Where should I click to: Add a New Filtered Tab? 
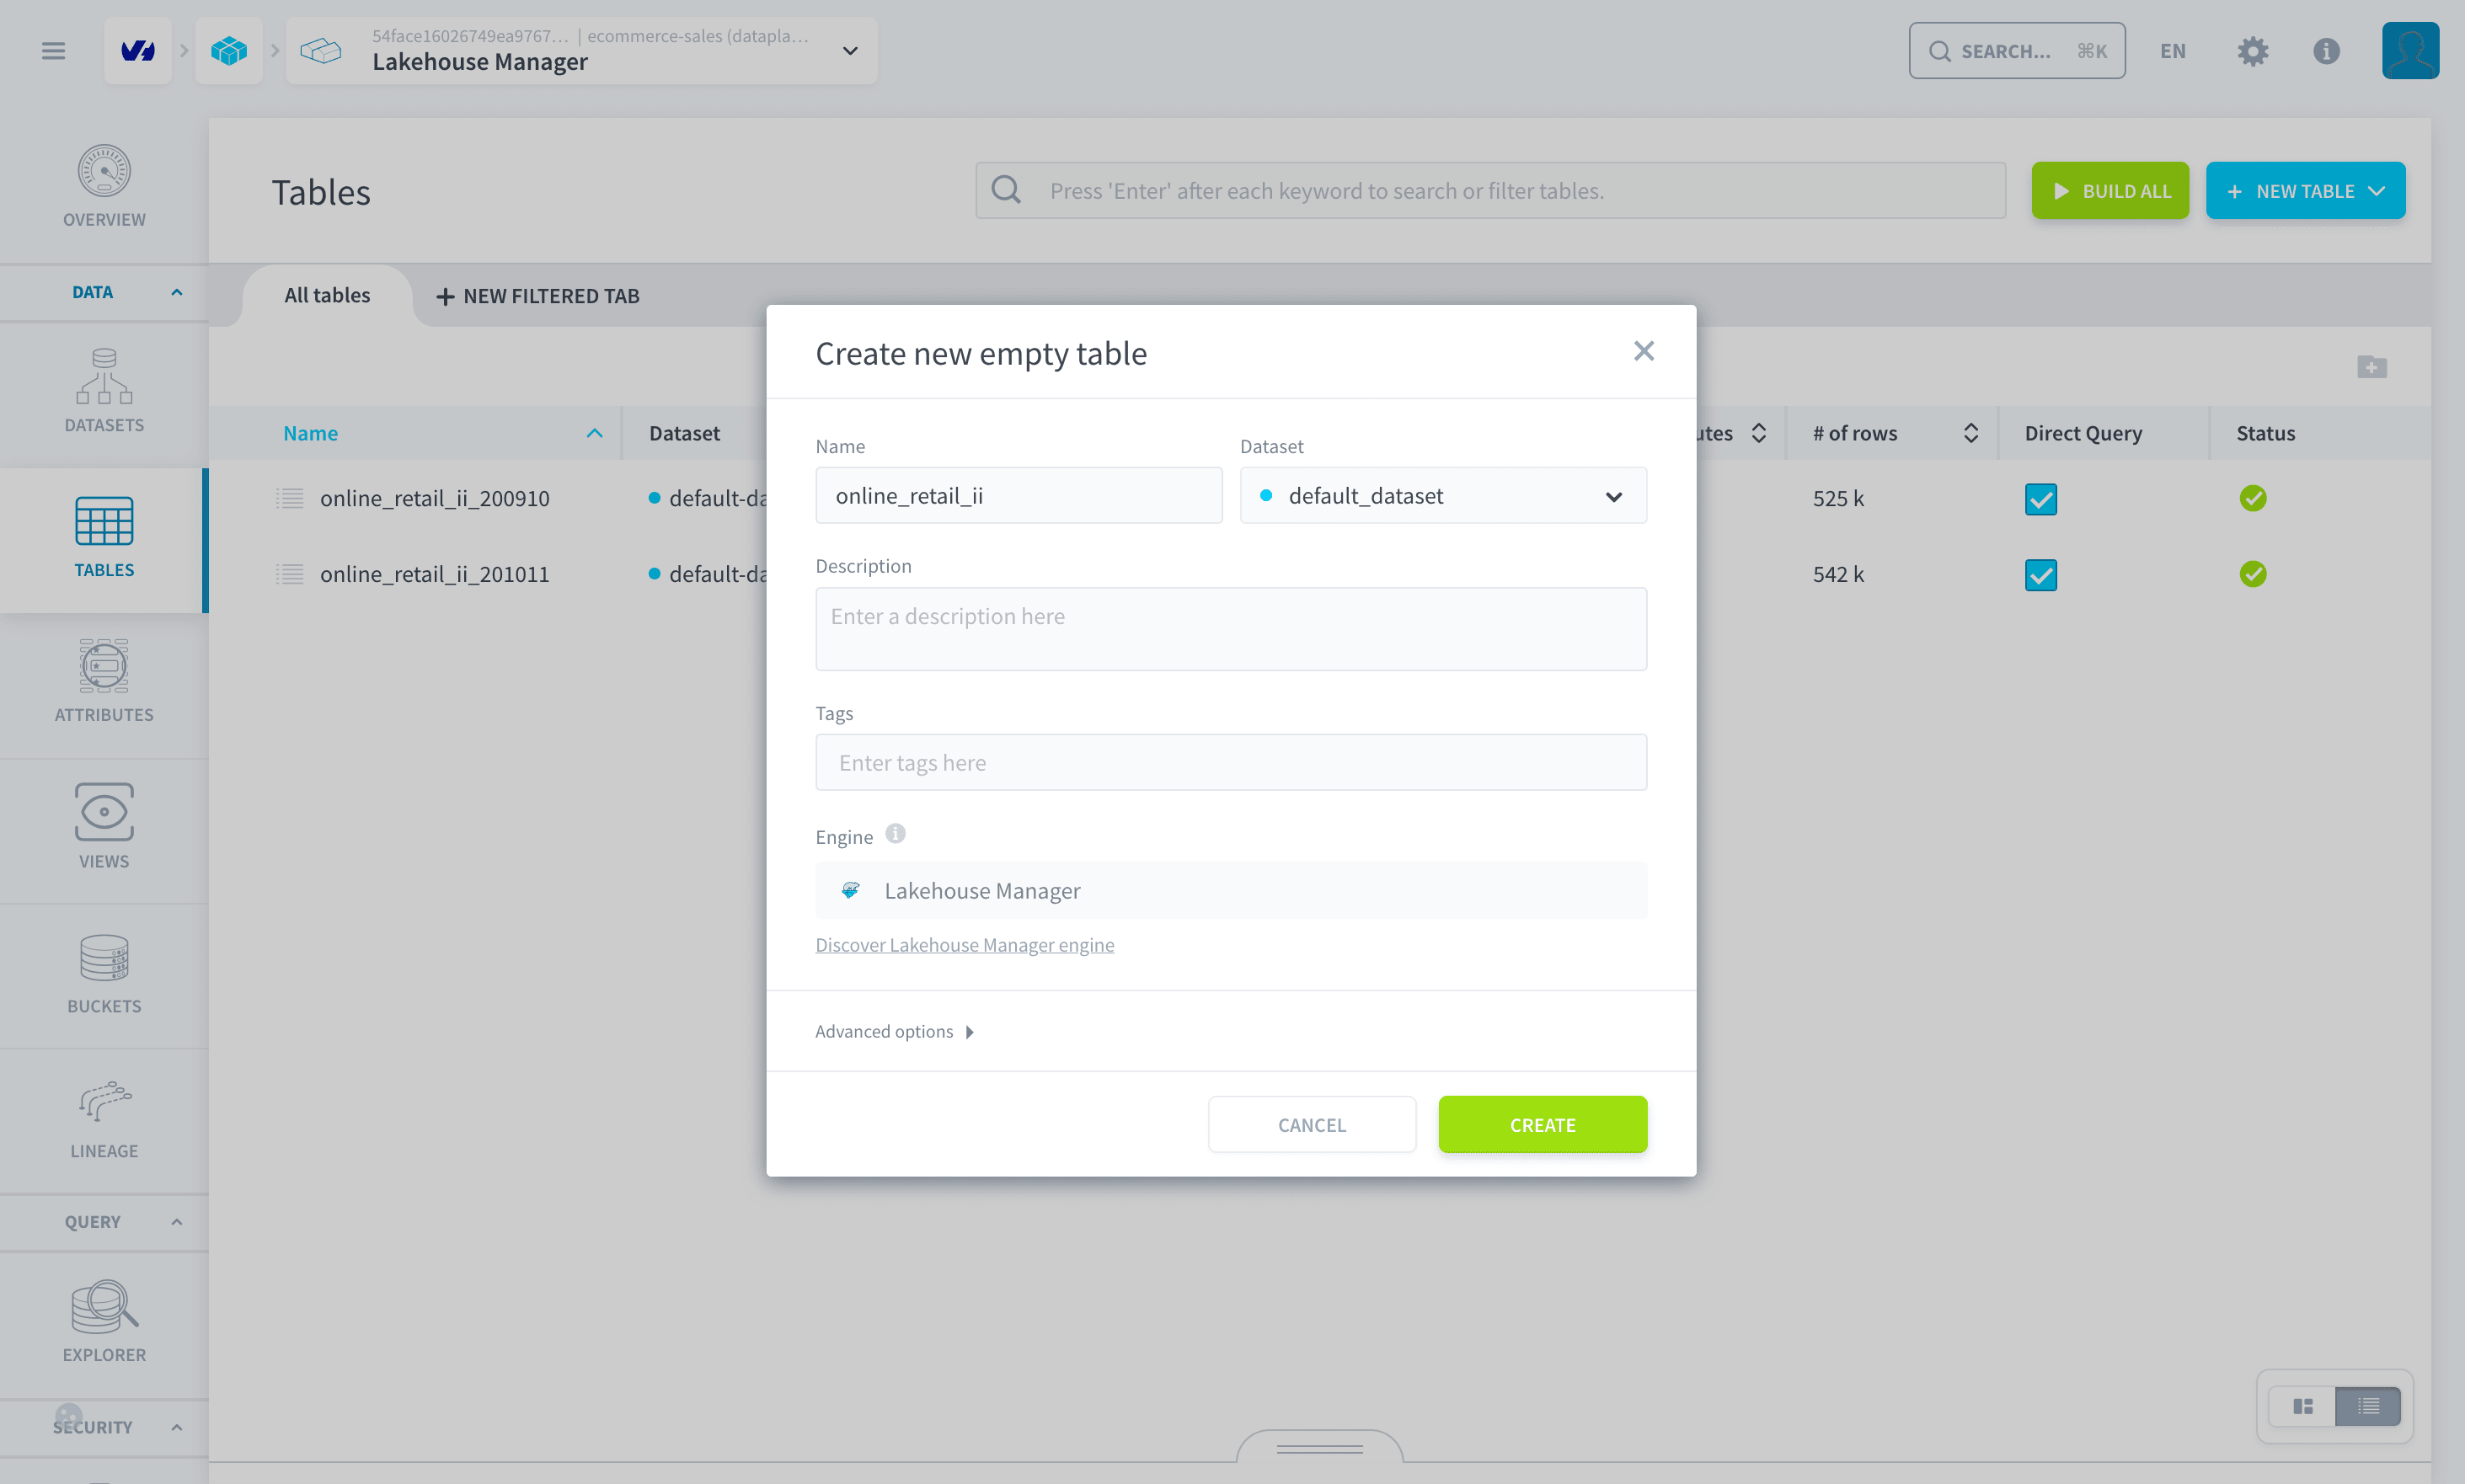pos(537,296)
